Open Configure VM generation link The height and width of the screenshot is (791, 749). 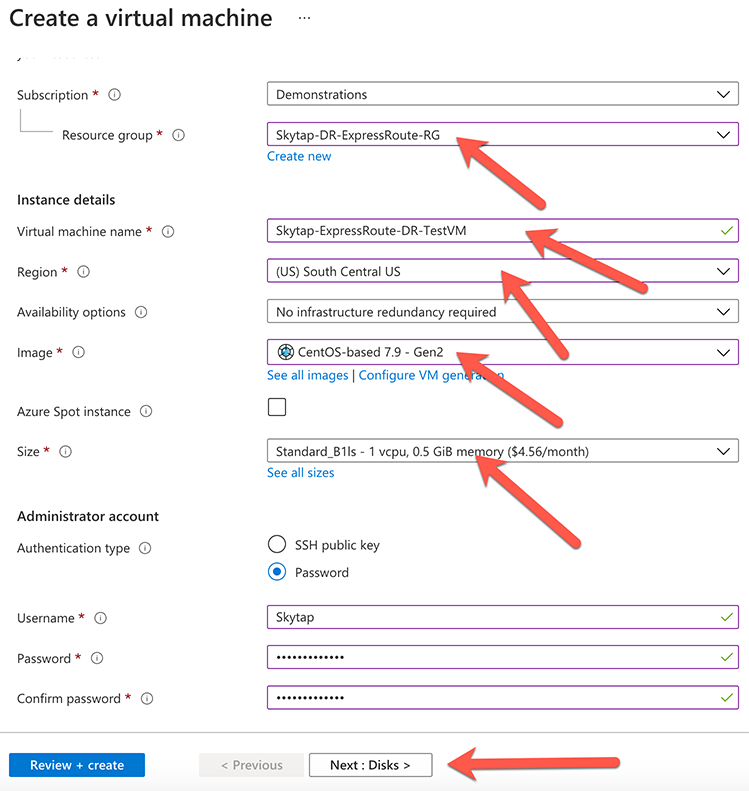coord(431,375)
